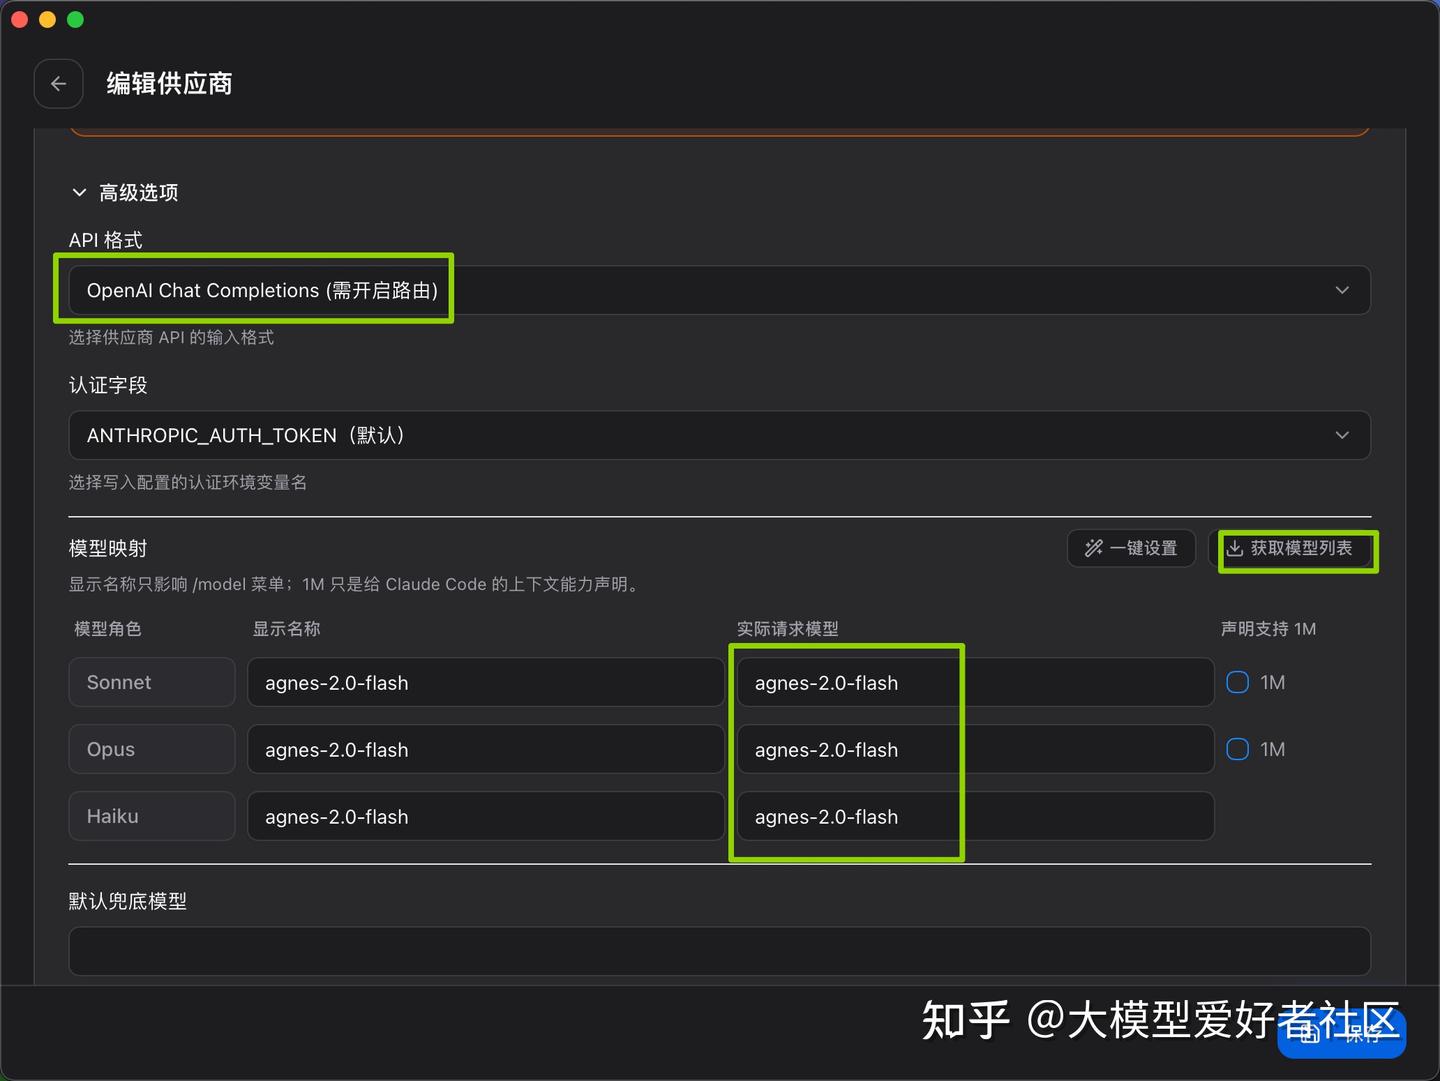This screenshot has width=1440, height=1081.
Task: Click the macOS green zoom window button
Action: click(x=75, y=20)
